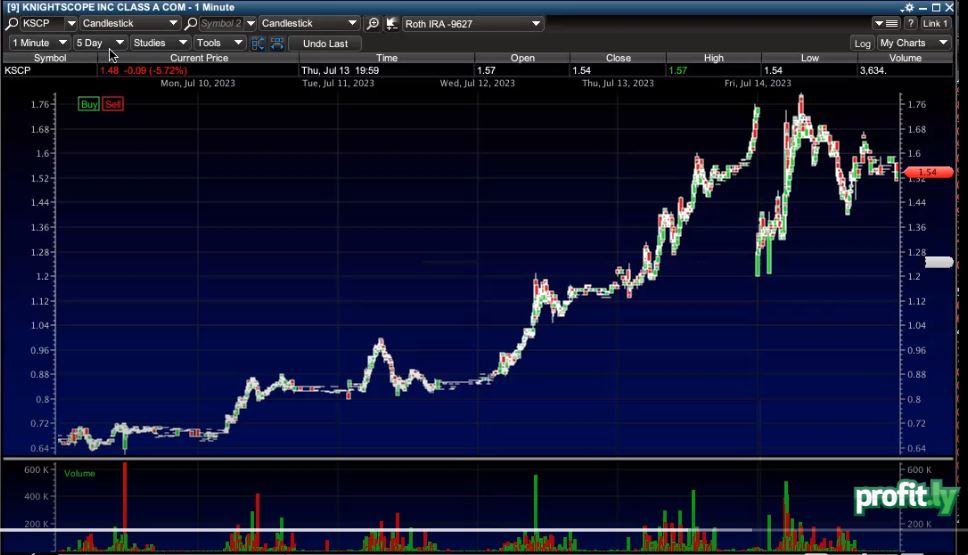Open the KSCP symbol dropdown arrow
968x555 pixels.
tap(71, 23)
